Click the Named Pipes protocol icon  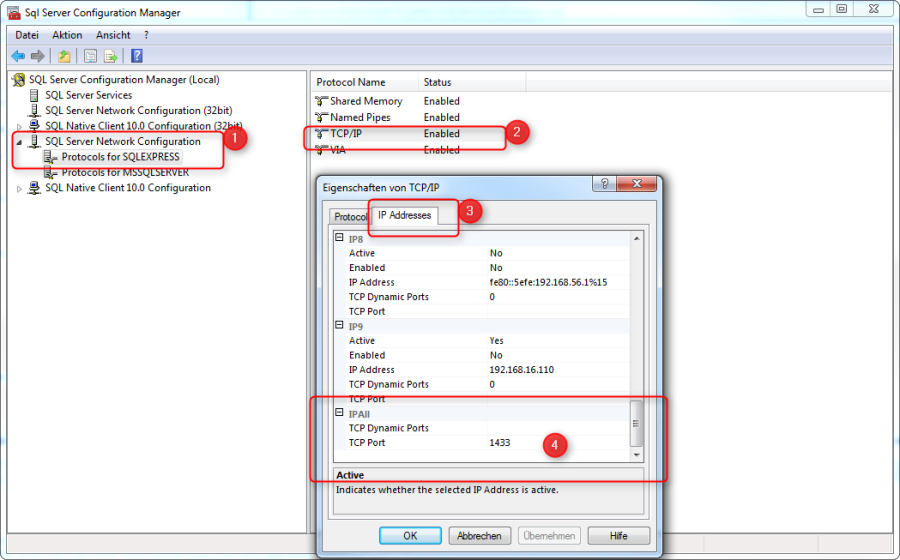pyautogui.click(x=321, y=117)
